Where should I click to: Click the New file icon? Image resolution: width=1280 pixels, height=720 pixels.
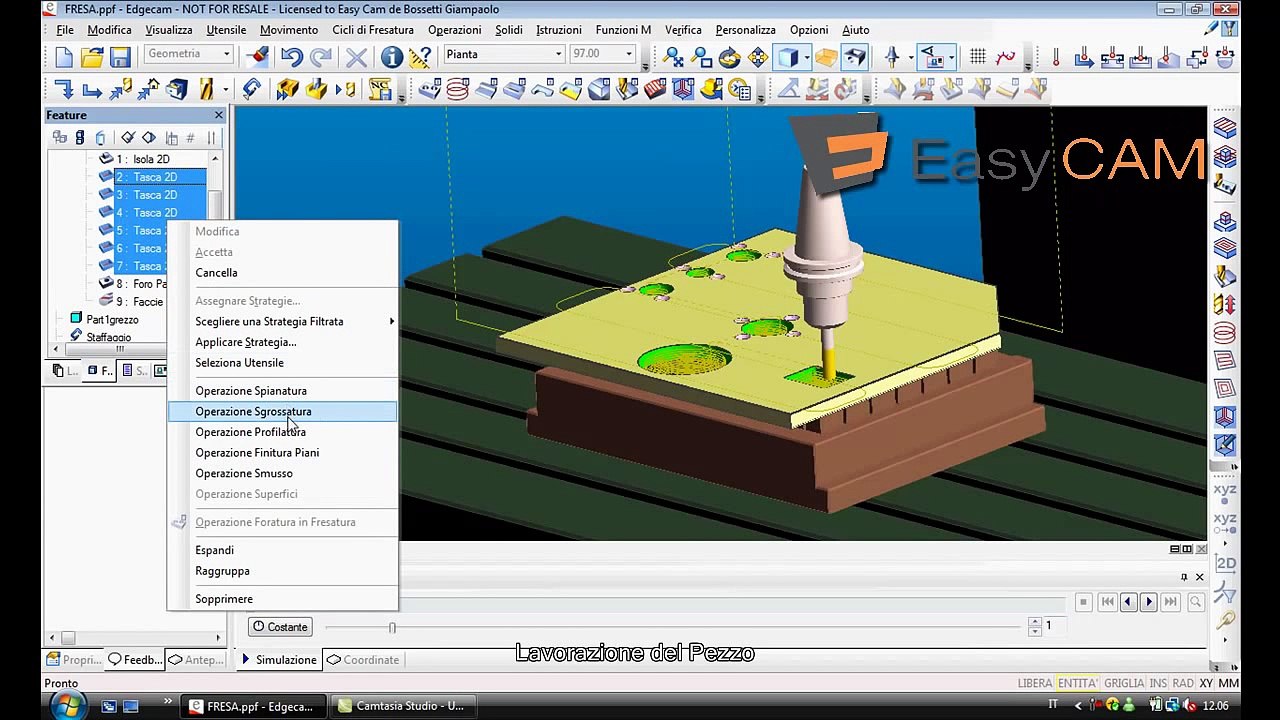point(64,57)
